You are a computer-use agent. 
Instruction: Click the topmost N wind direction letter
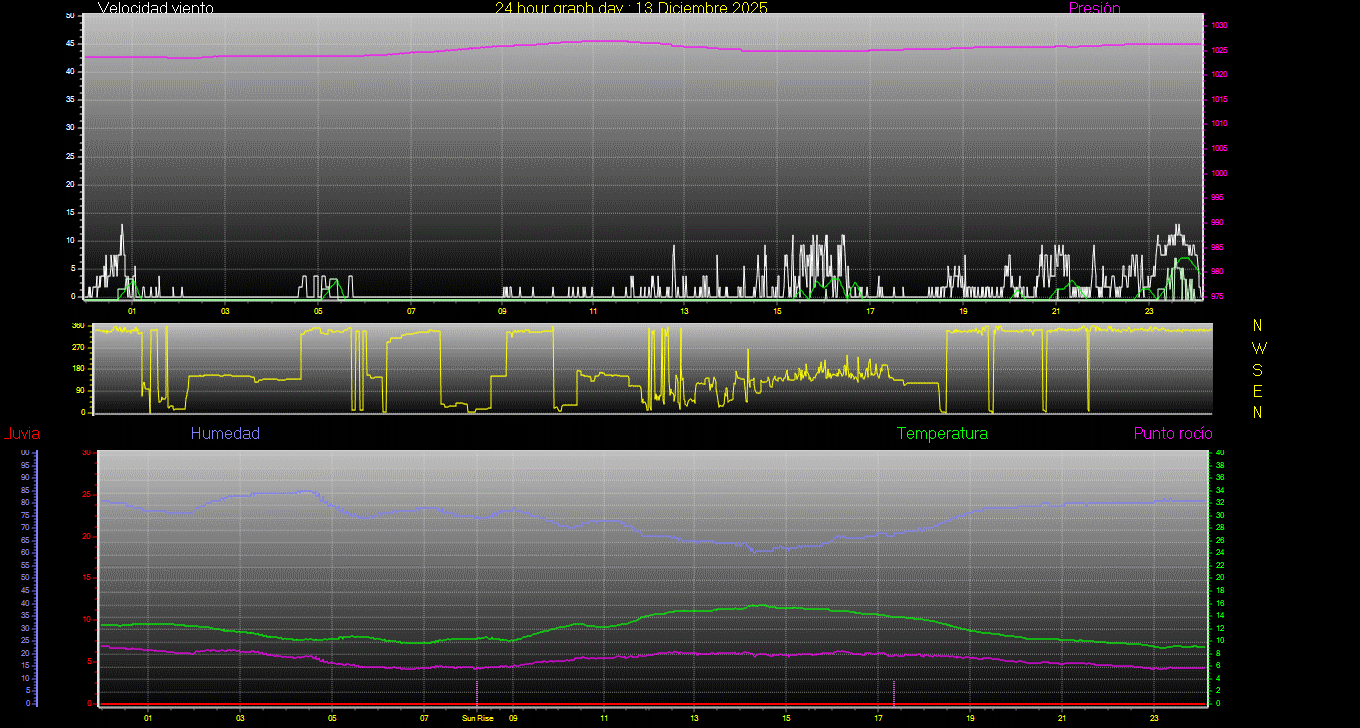click(1258, 326)
